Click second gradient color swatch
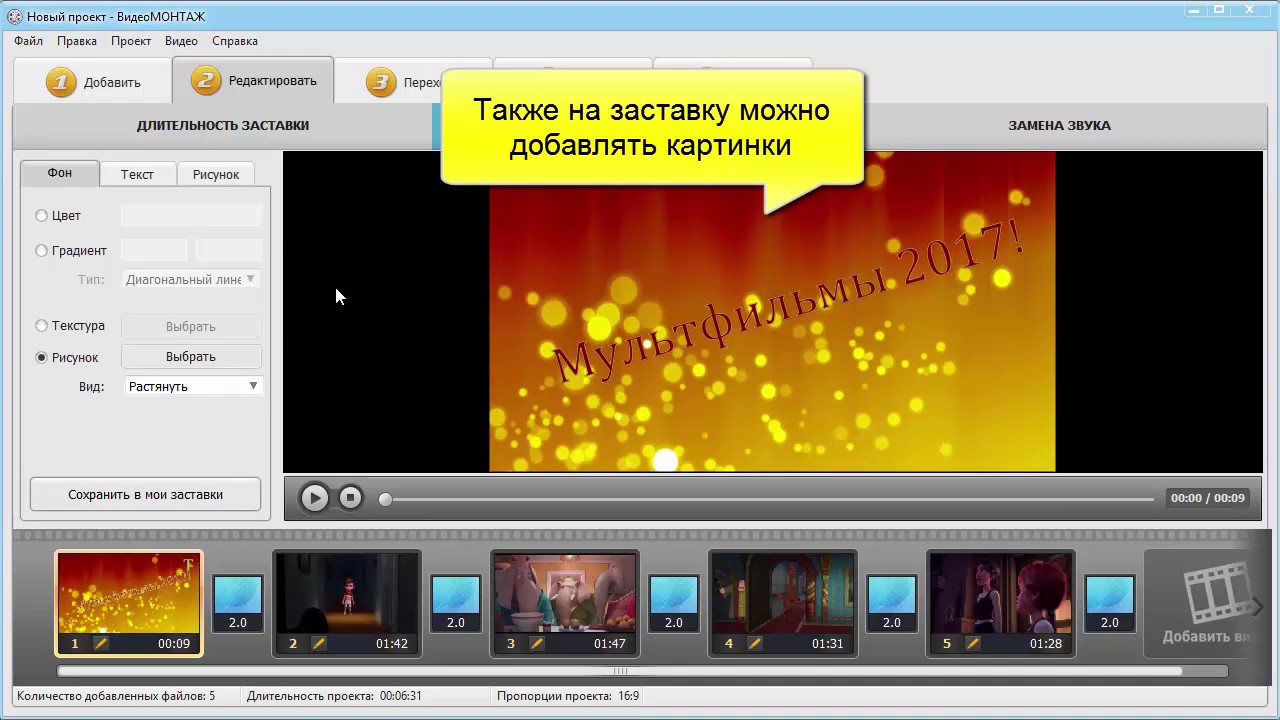Viewport: 1280px width, 720px height. click(229, 251)
